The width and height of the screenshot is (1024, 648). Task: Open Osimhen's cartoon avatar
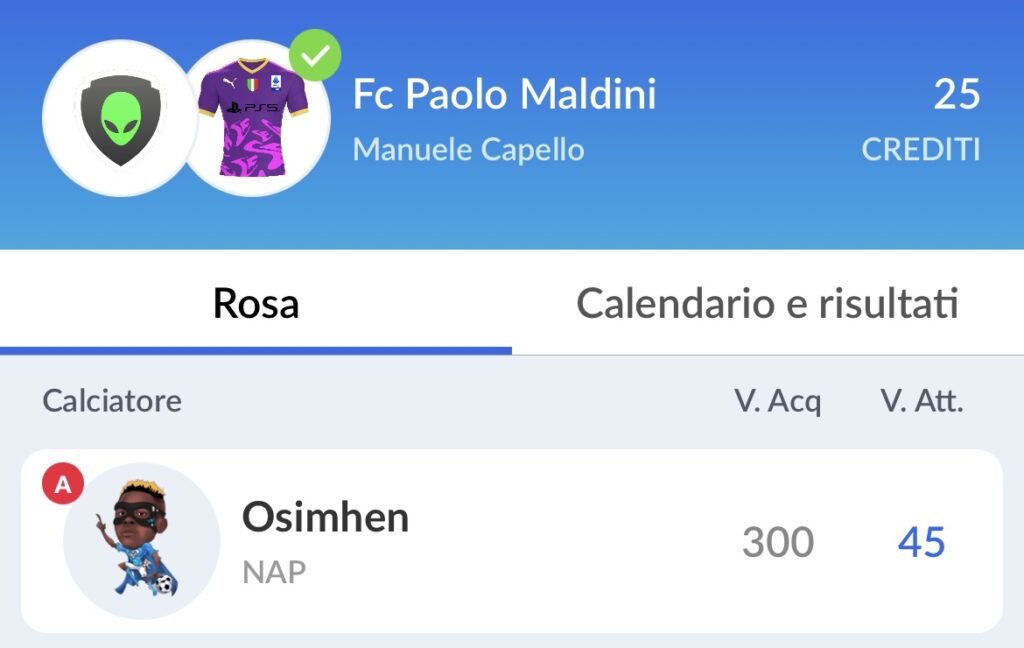coord(141,541)
